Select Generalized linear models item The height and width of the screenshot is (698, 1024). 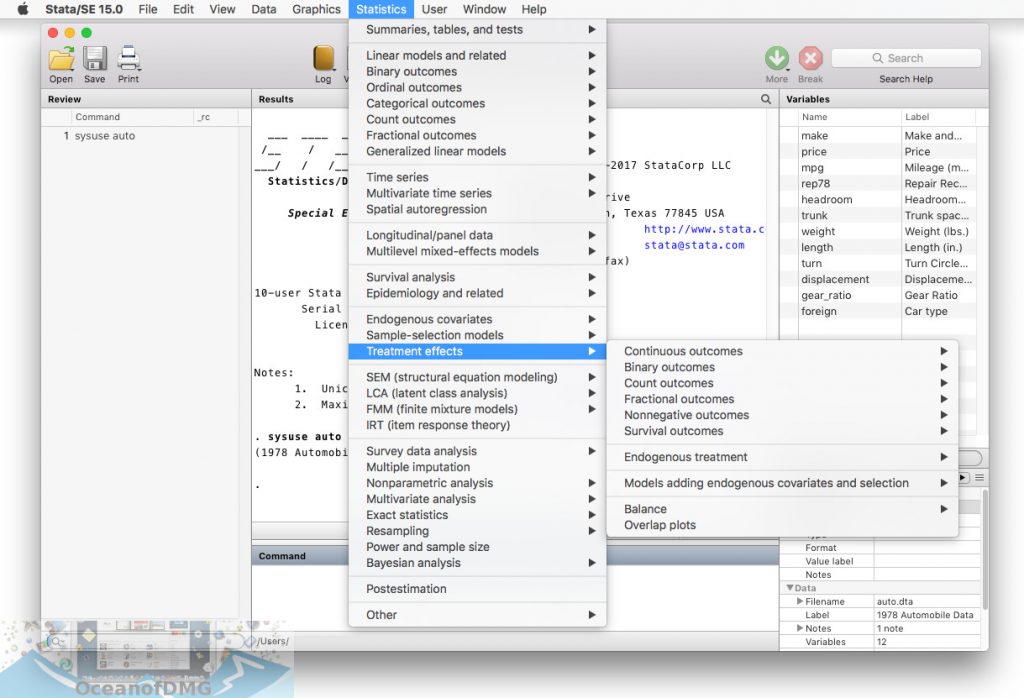coord(477,151)
